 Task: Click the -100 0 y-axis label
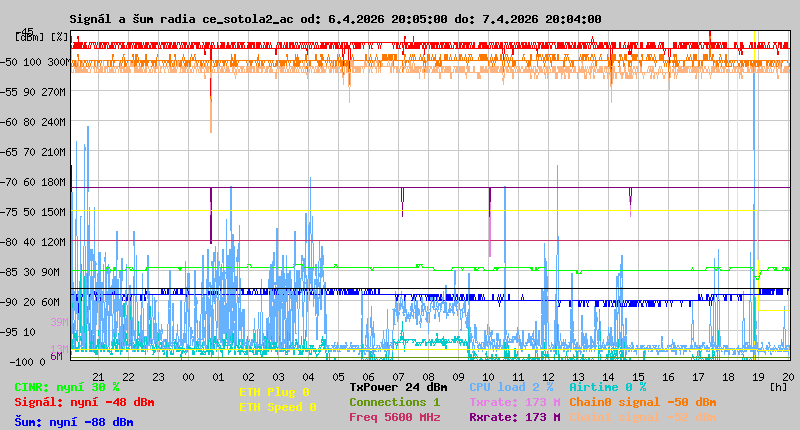click(x=28, y=362)
